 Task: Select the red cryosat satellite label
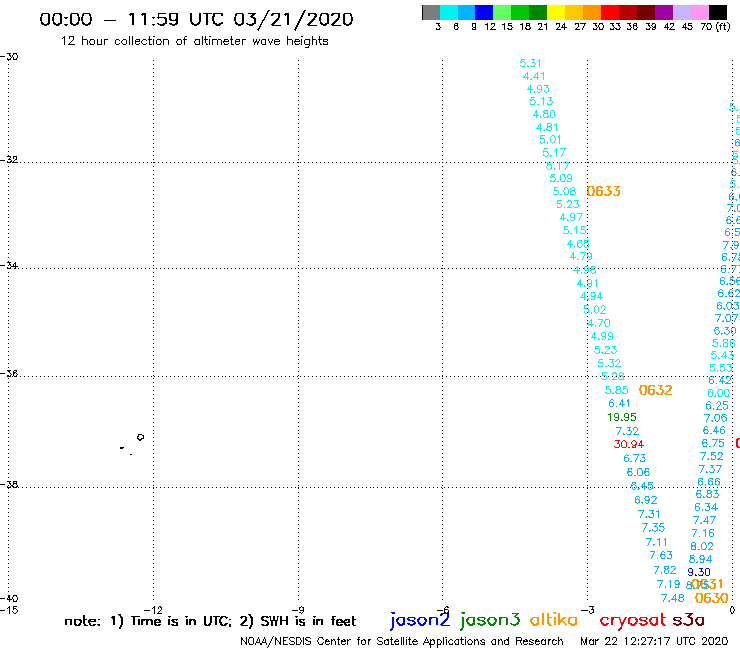[x=633, y=620]
